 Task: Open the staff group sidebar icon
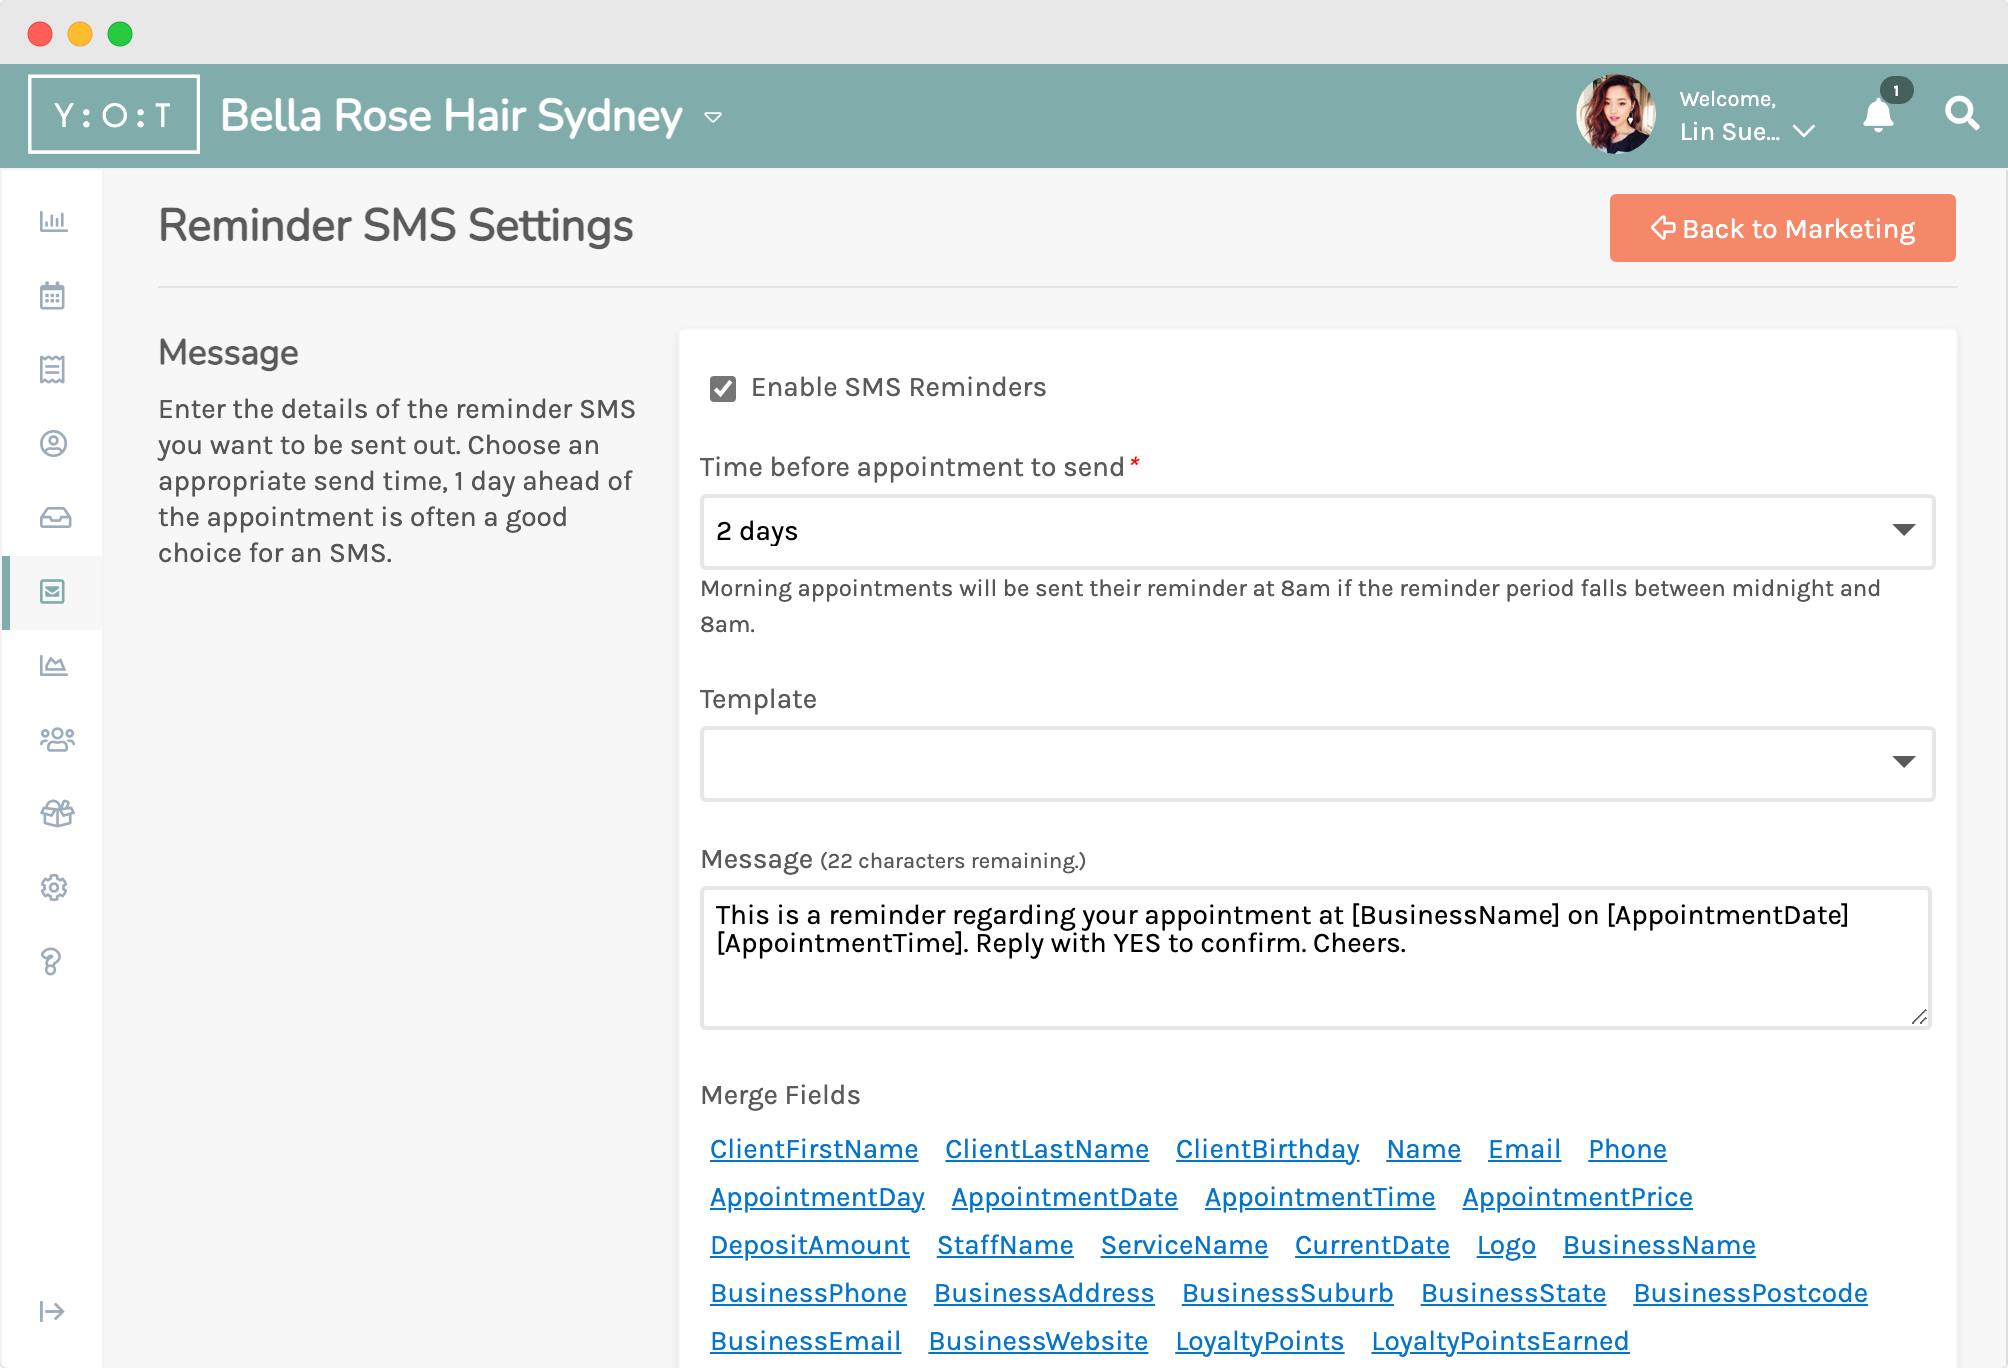click(57, 739)
